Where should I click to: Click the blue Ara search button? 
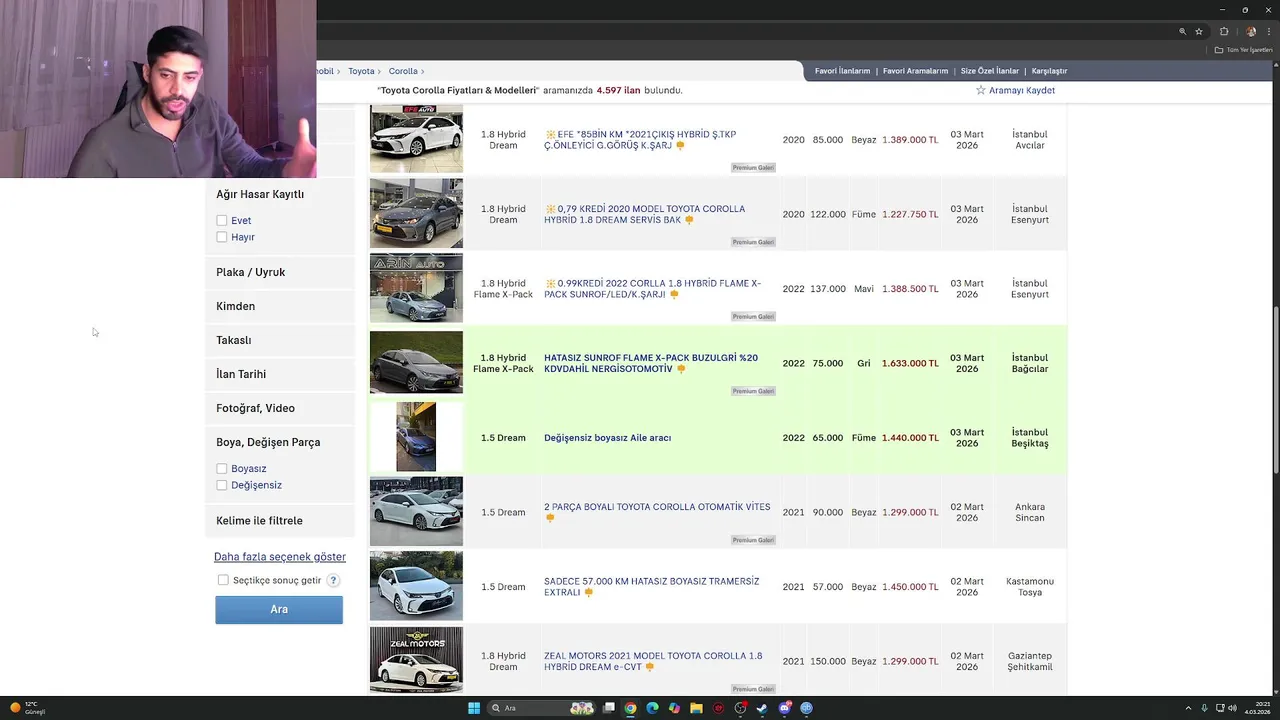coord(279,609)
